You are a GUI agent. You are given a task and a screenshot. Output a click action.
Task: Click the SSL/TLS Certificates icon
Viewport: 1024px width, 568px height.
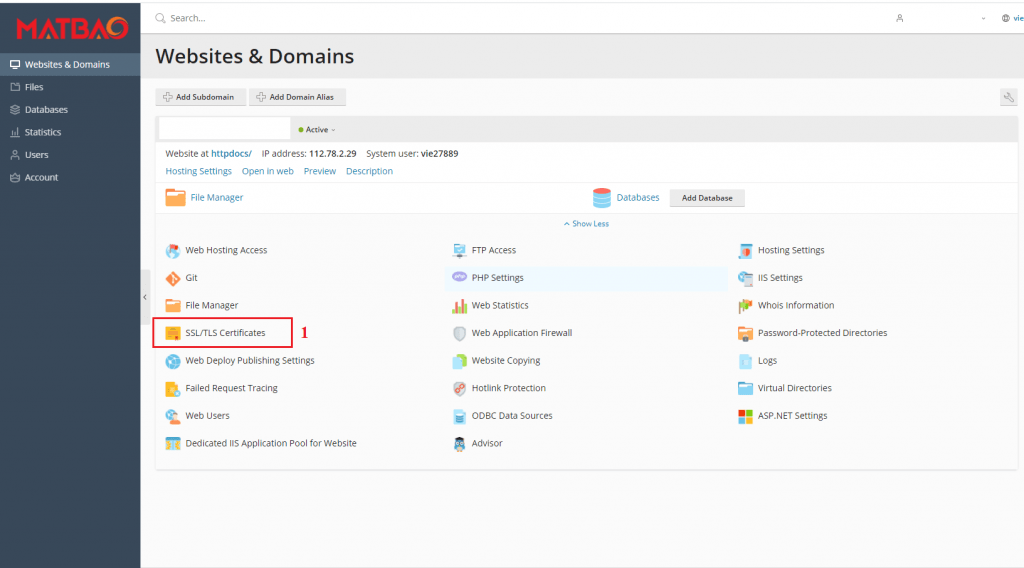[x=173, y=333]
